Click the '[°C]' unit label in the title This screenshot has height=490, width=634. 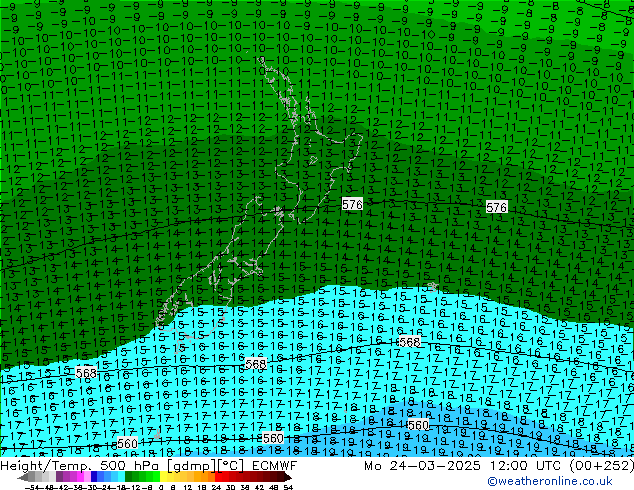point(231,466)
